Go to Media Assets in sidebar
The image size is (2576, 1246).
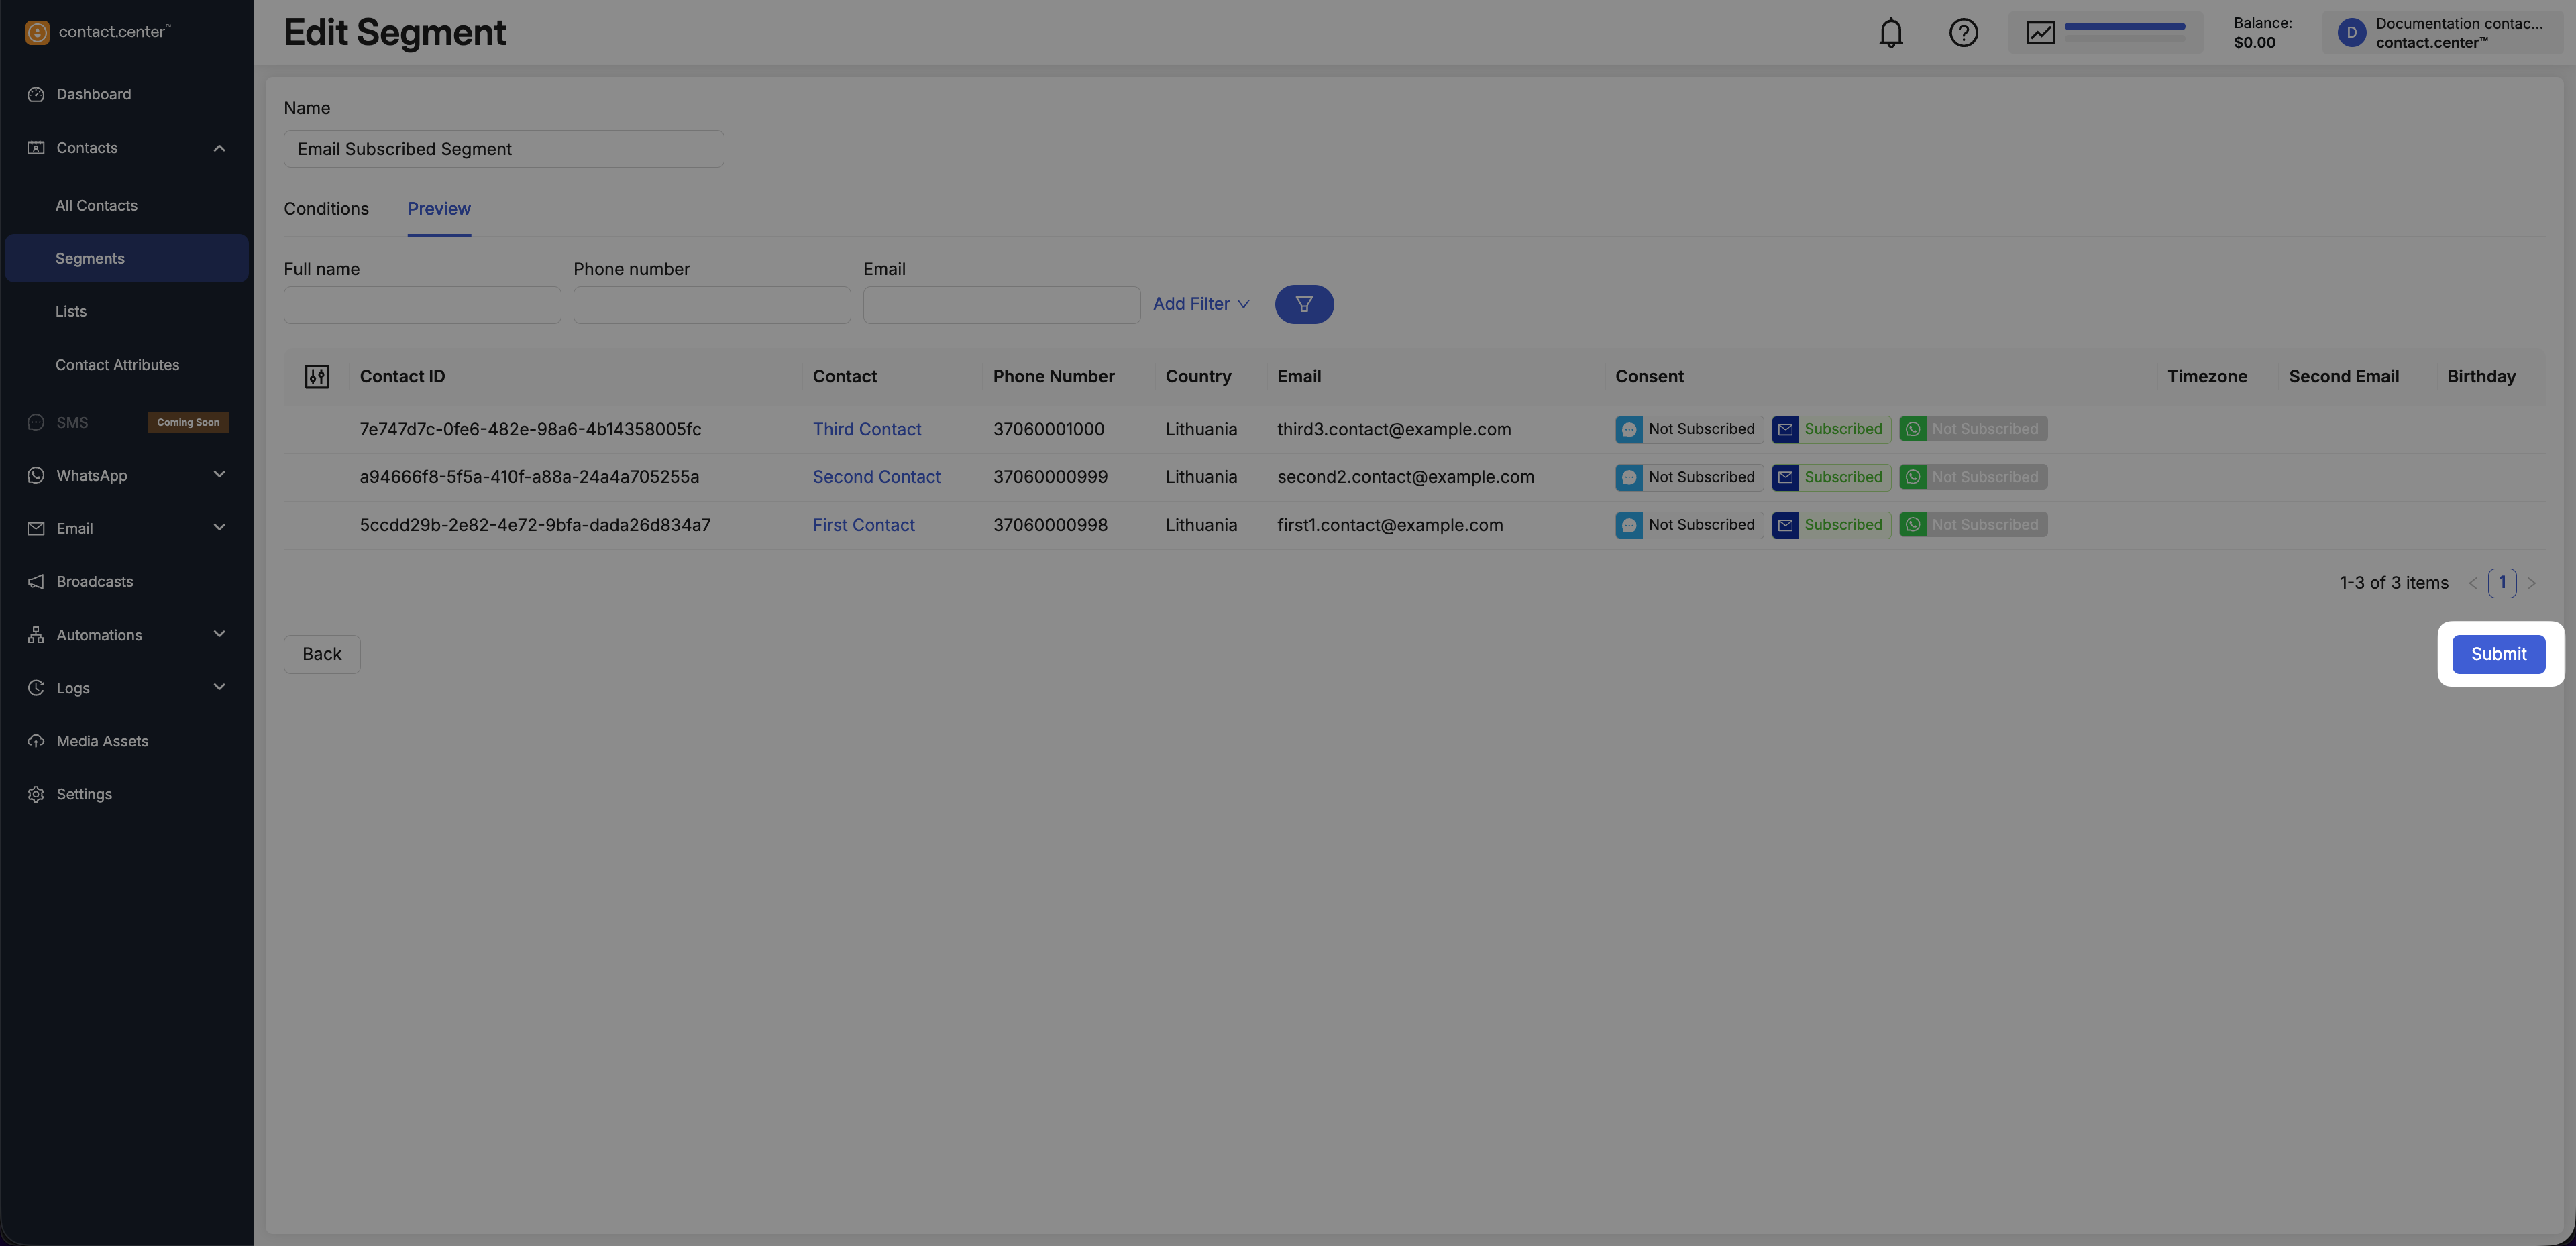(102, 741)
